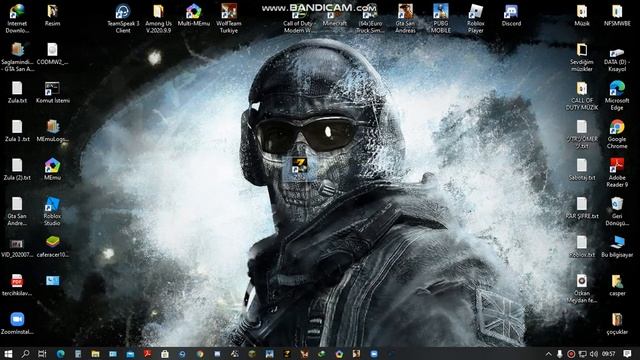640x360 pixels.
Task: Open the Özkan Meydan audio file
Action: [582, 289]
